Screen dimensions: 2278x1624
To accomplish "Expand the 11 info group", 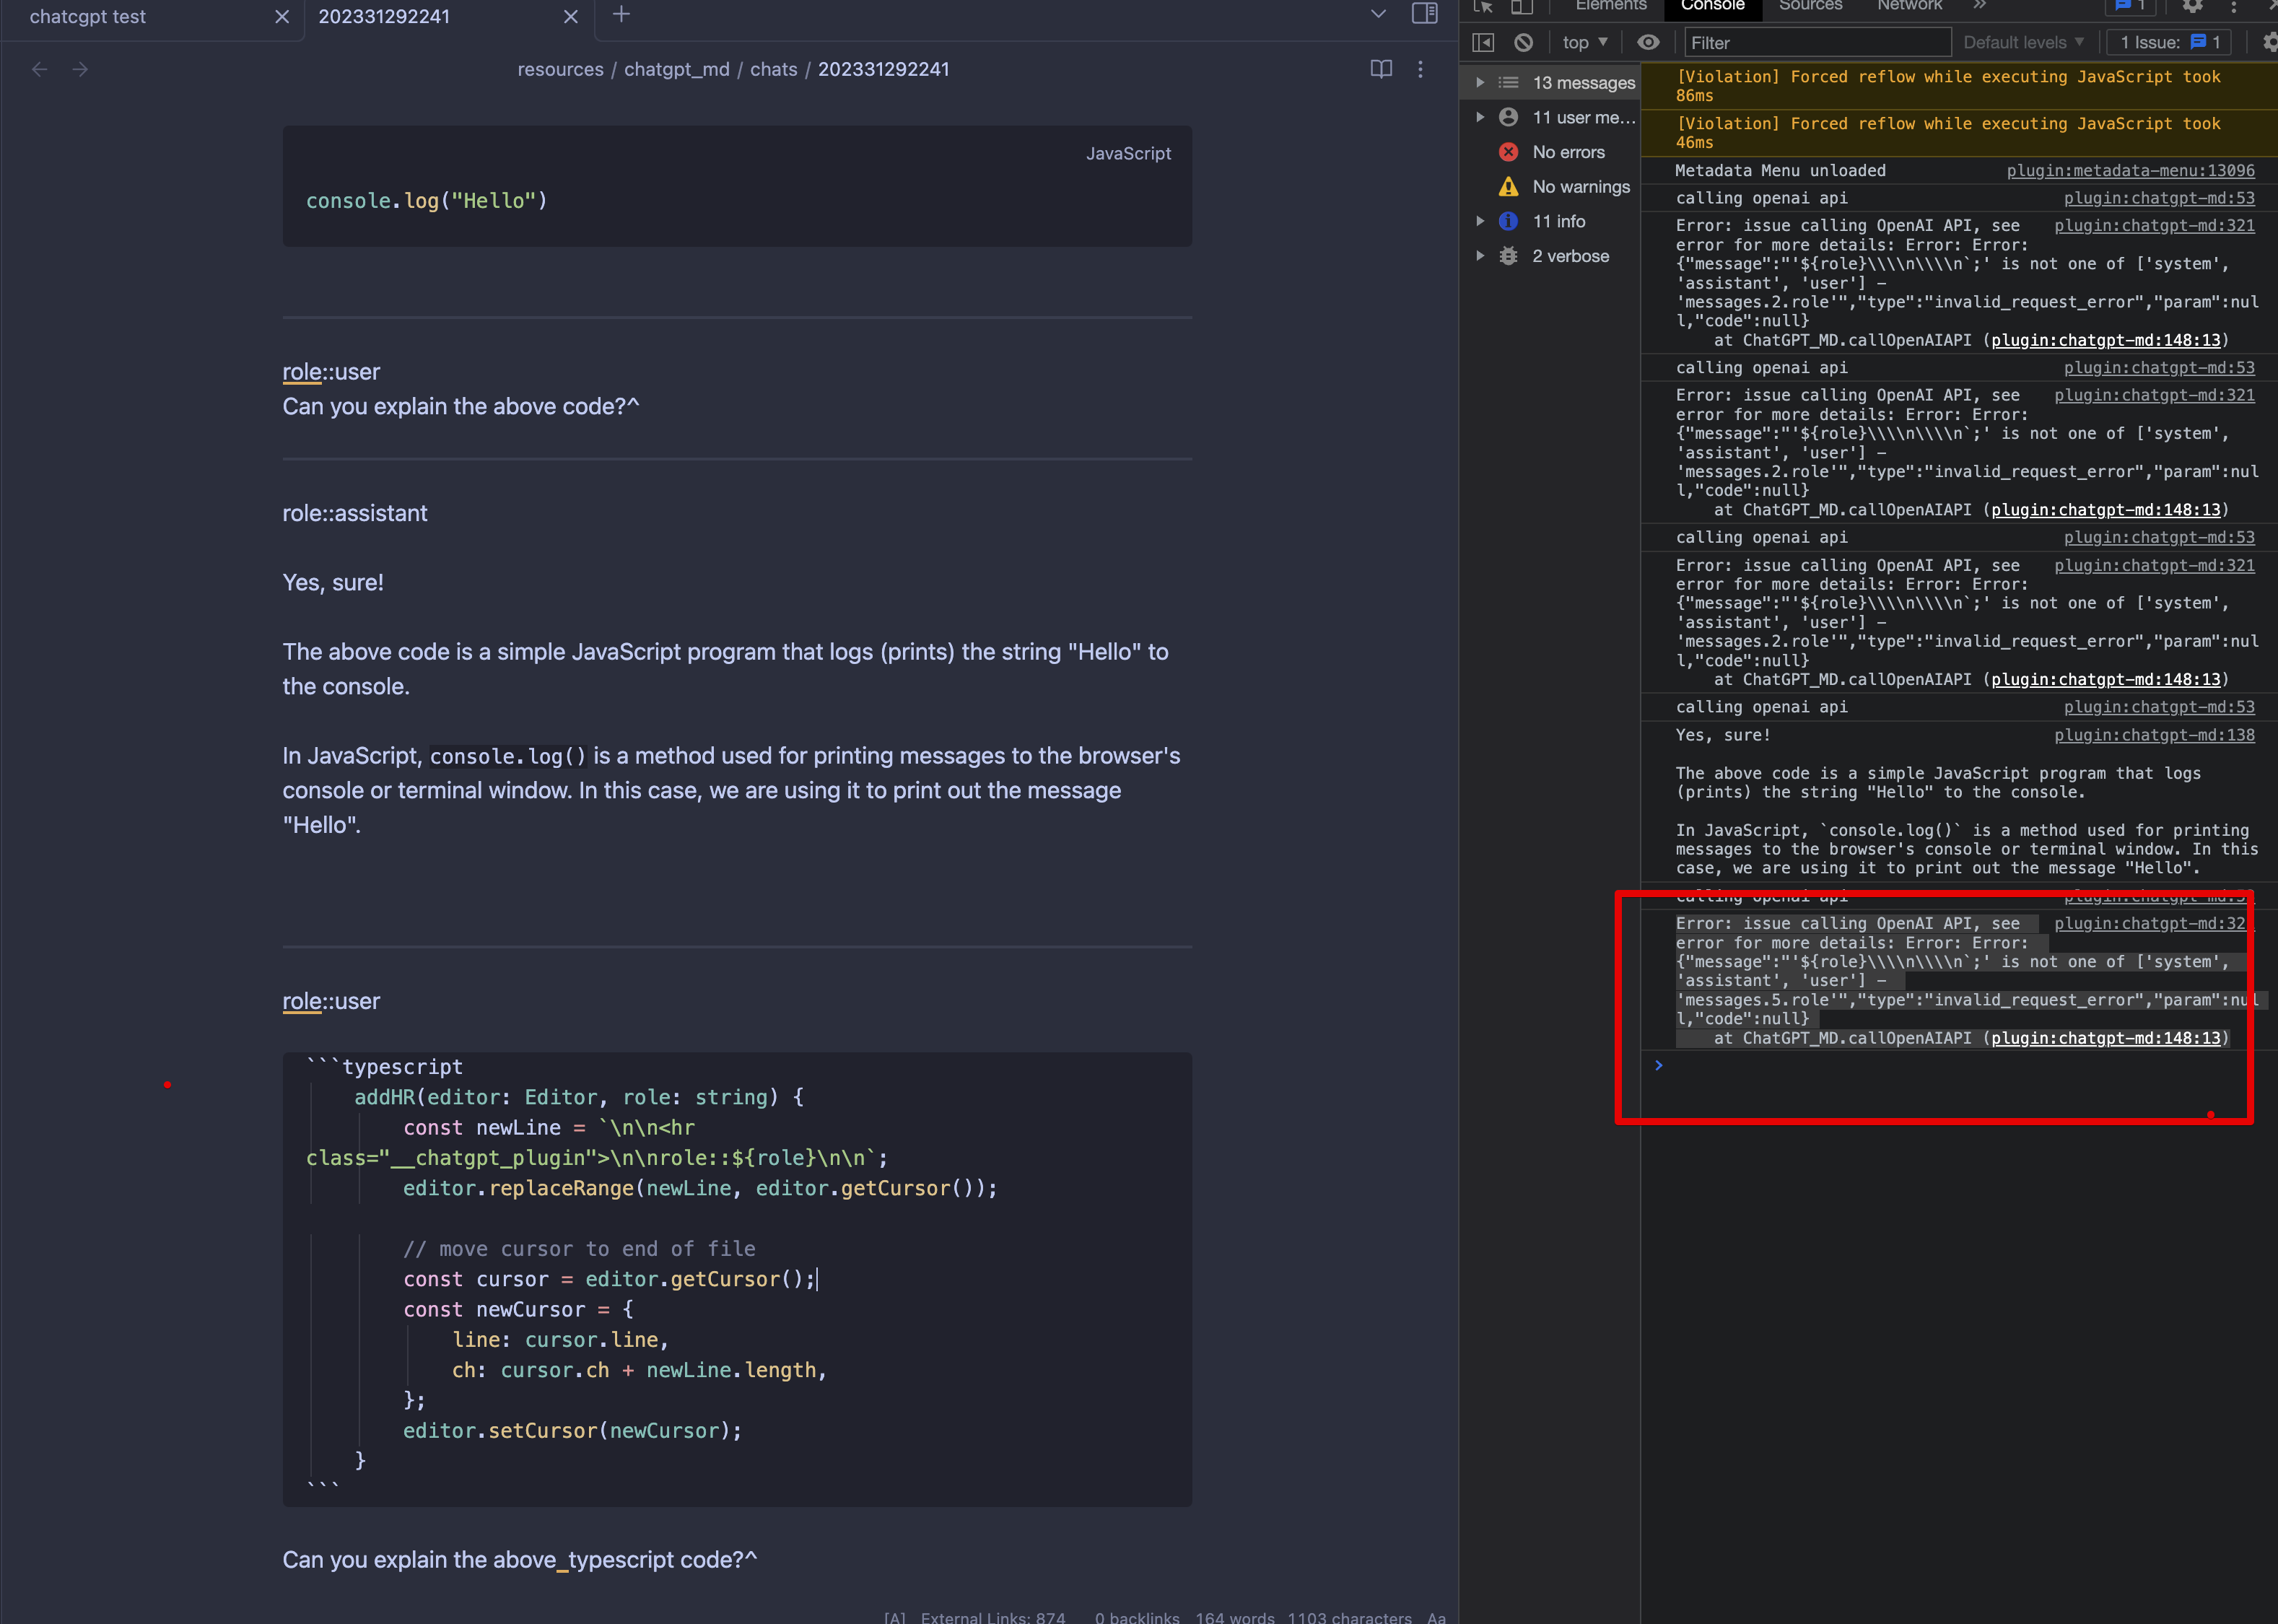I will pyautogui.click(x=1480, y=221).
